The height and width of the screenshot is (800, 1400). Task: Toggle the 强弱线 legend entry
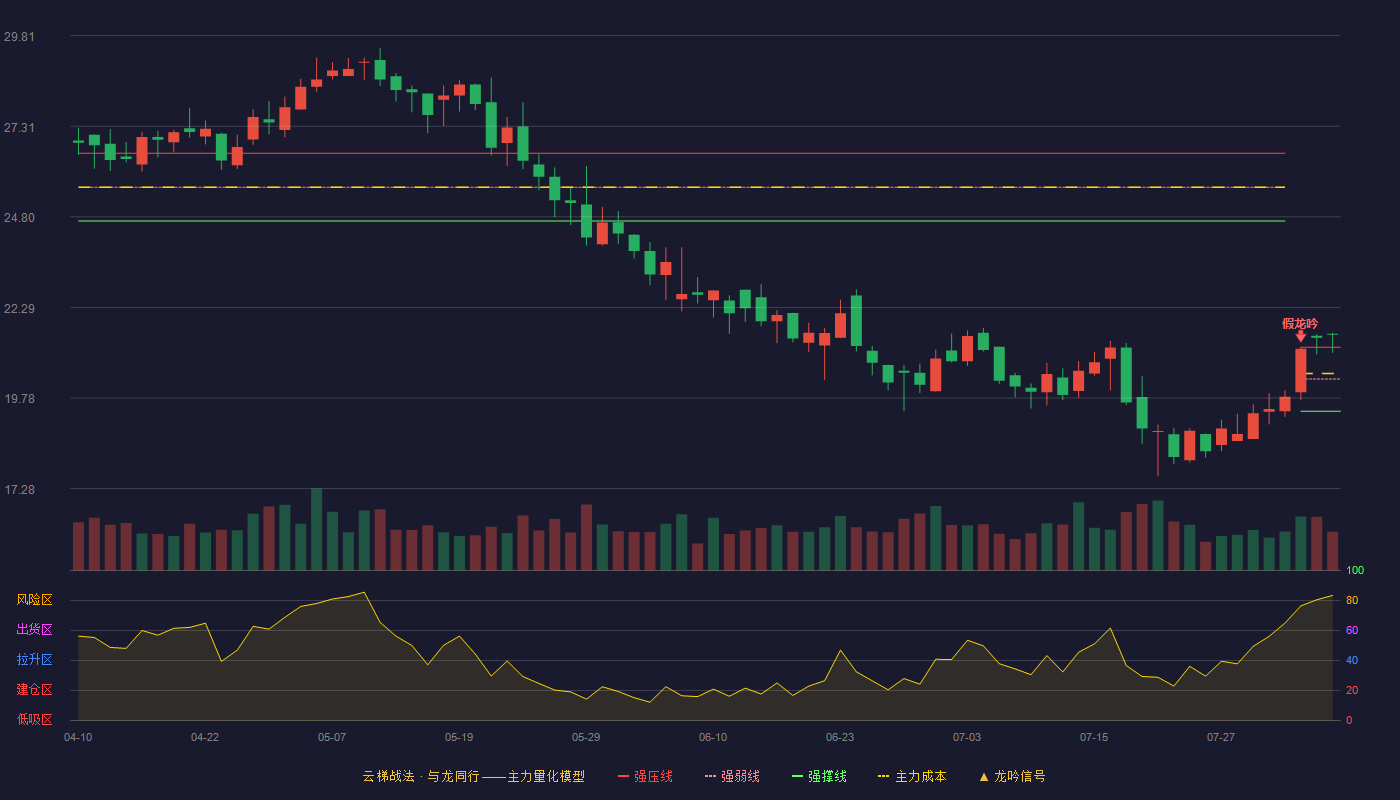[732, 776]
